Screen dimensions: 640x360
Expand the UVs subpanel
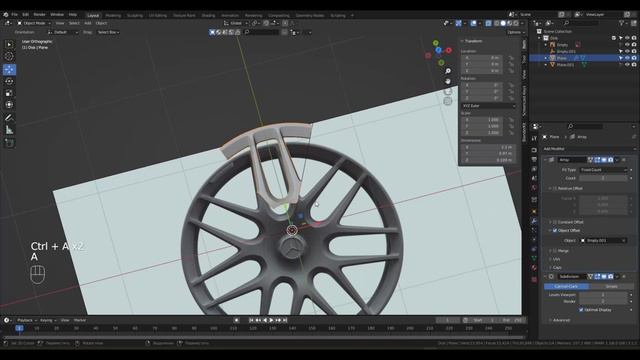tap(556, 259)
